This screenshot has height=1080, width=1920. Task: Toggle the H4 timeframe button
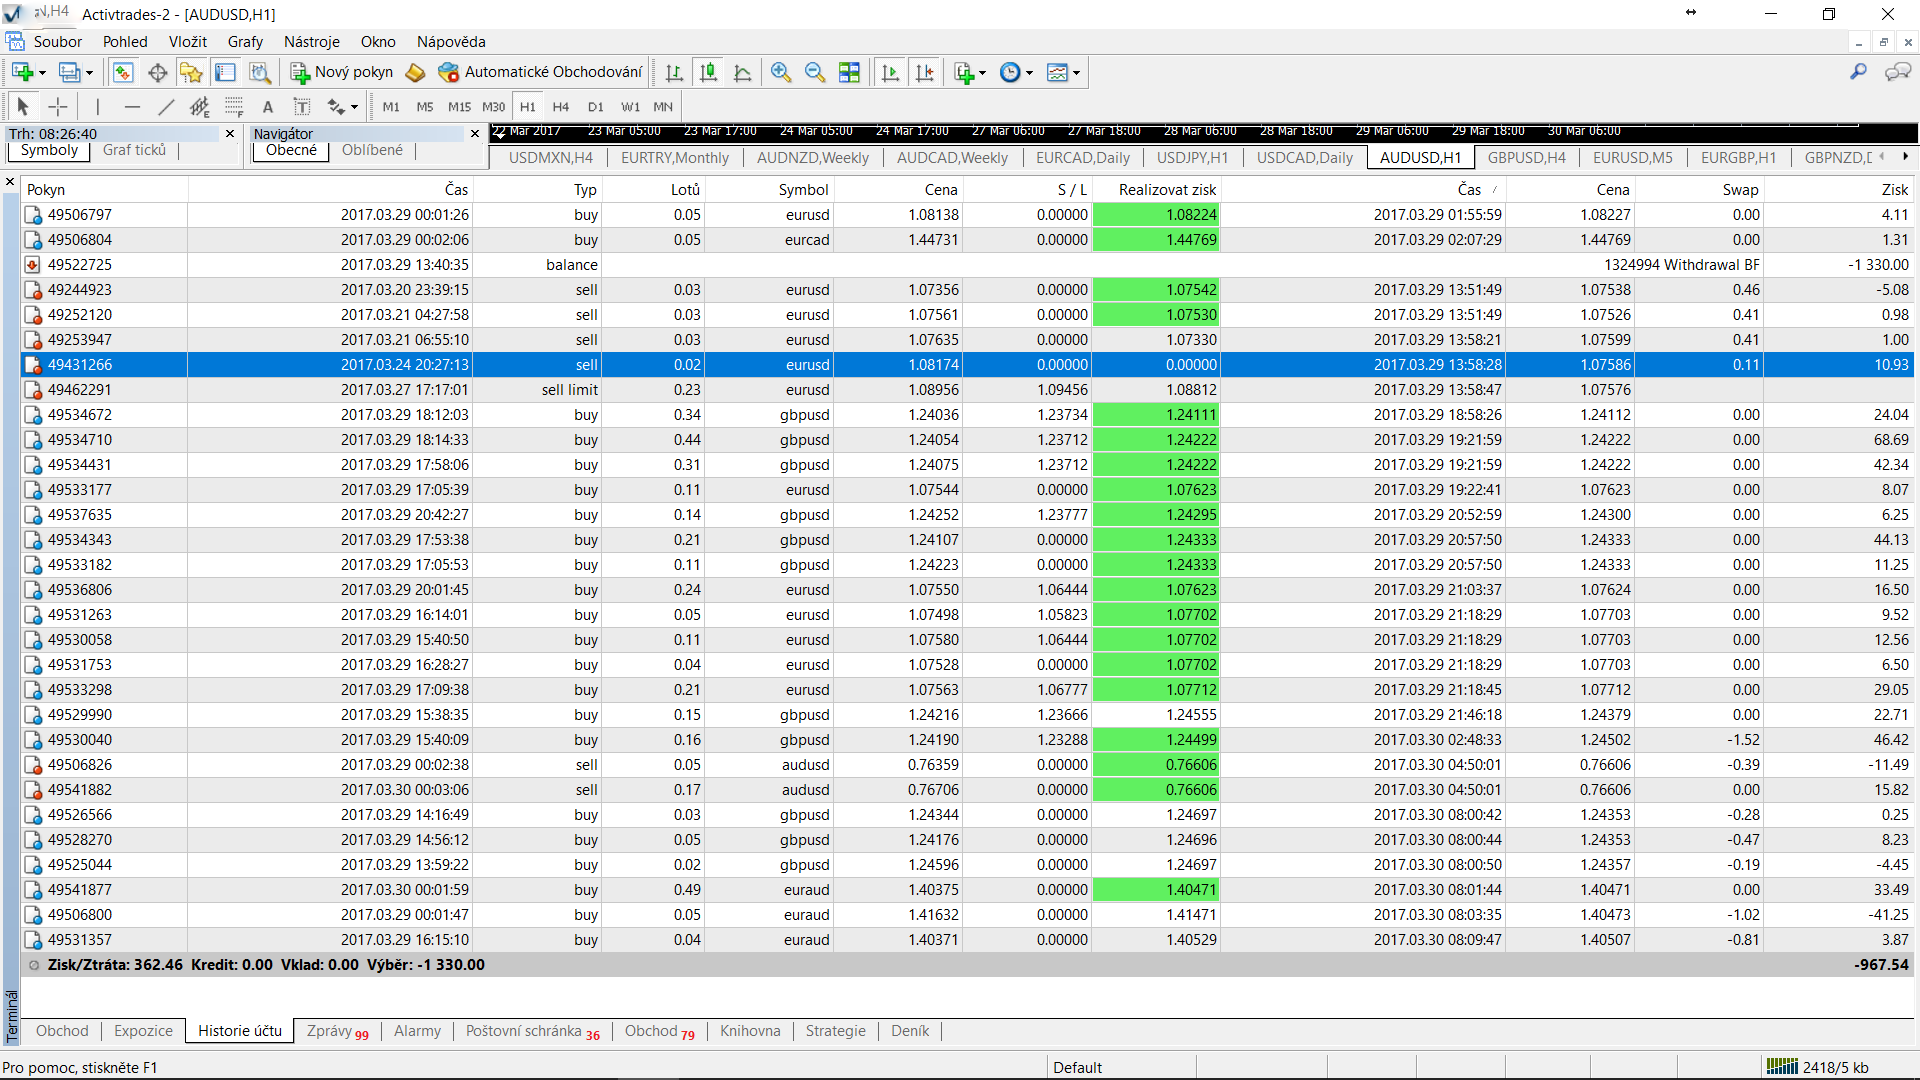(x=560, y=106)
